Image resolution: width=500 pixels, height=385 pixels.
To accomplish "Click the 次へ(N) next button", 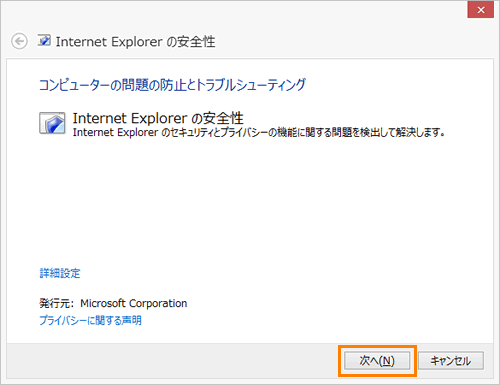I will click(x=377, y=361).
